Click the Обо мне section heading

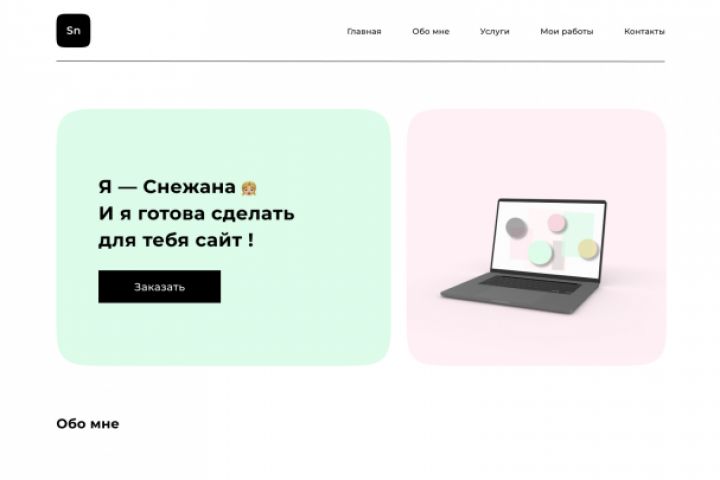coord(88,424)
